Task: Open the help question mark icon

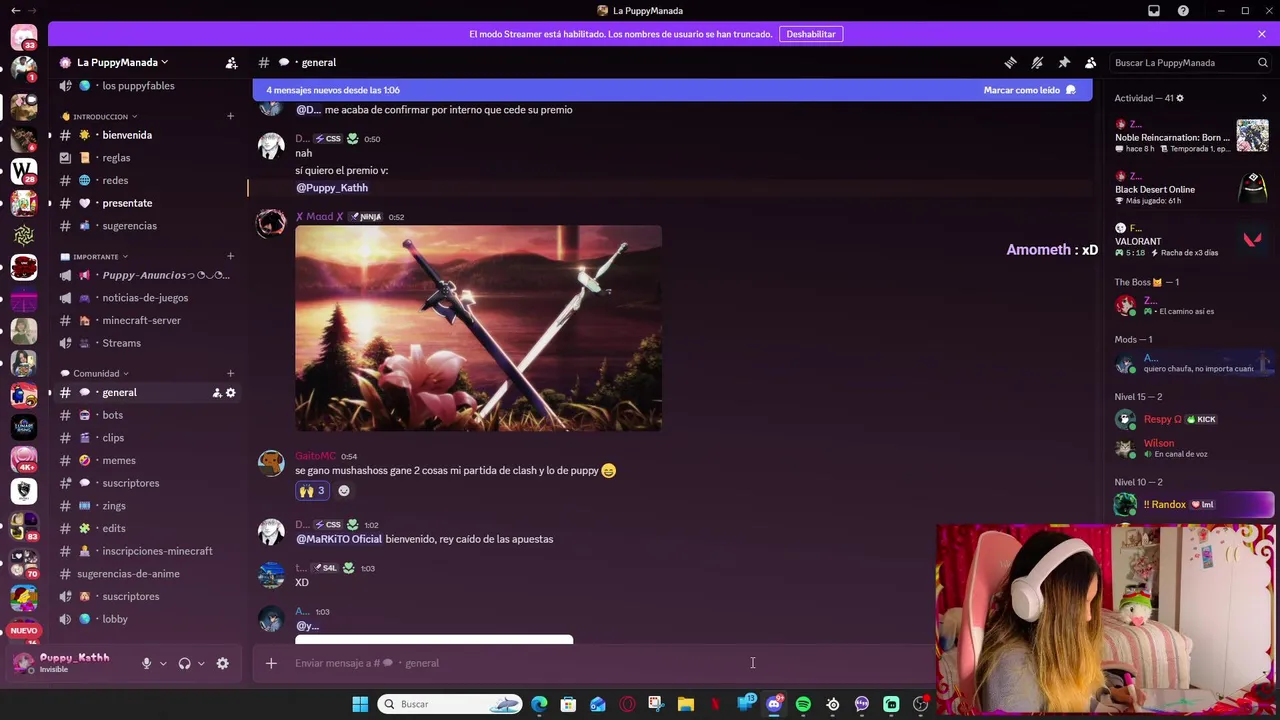Action: click(1183, 10)
